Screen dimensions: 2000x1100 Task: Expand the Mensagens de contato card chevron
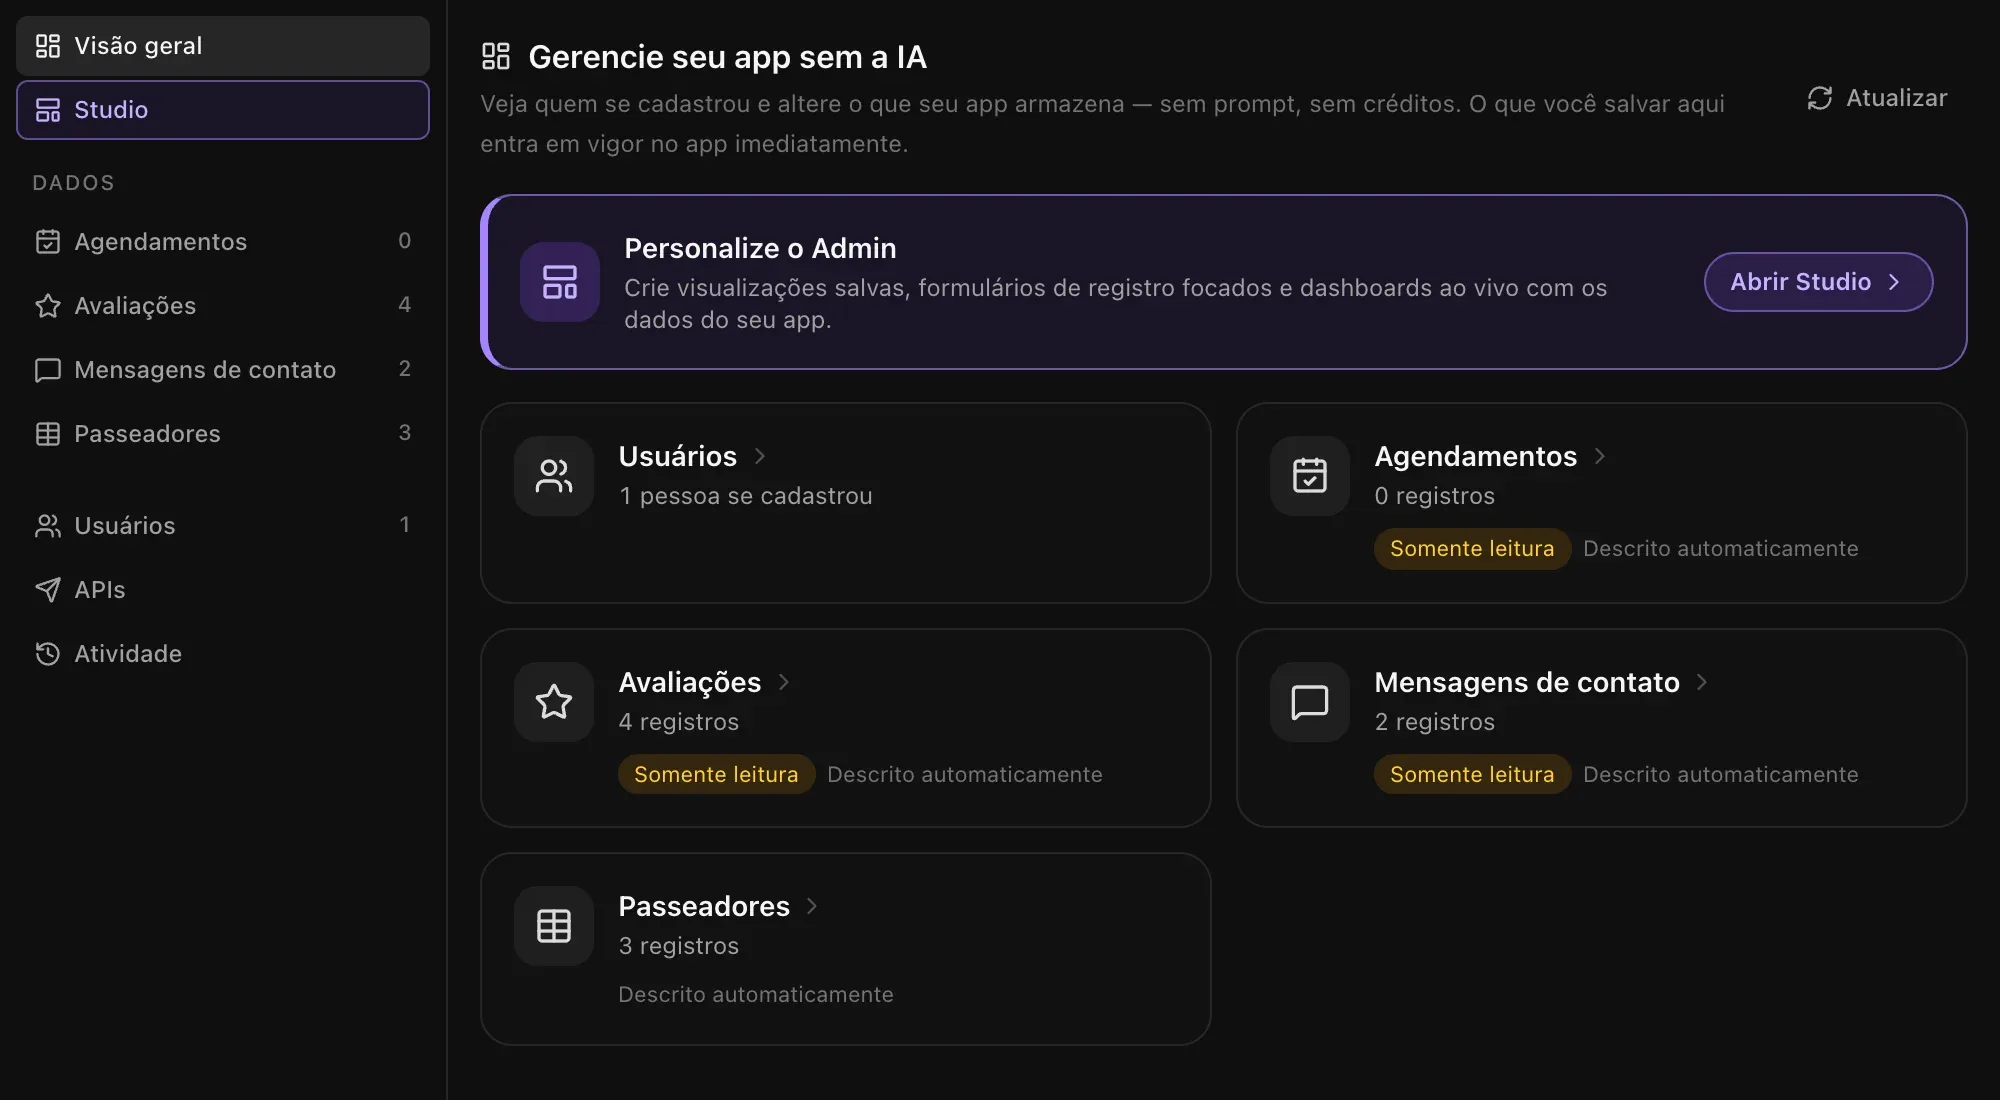pos(1702,682)
